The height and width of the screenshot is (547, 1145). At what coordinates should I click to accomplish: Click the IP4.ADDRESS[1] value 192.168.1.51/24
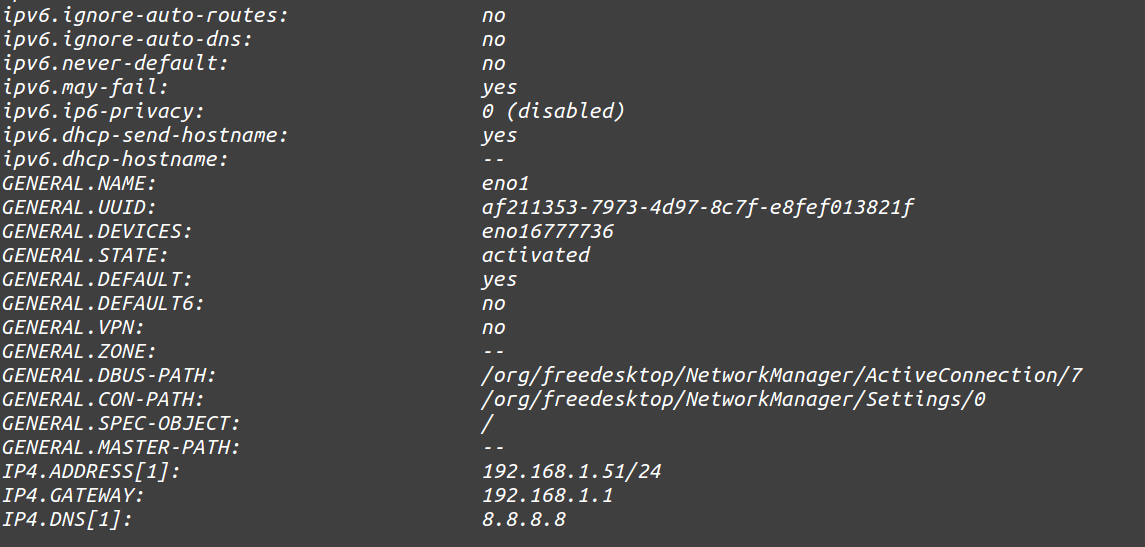click(x=571, y=471)
